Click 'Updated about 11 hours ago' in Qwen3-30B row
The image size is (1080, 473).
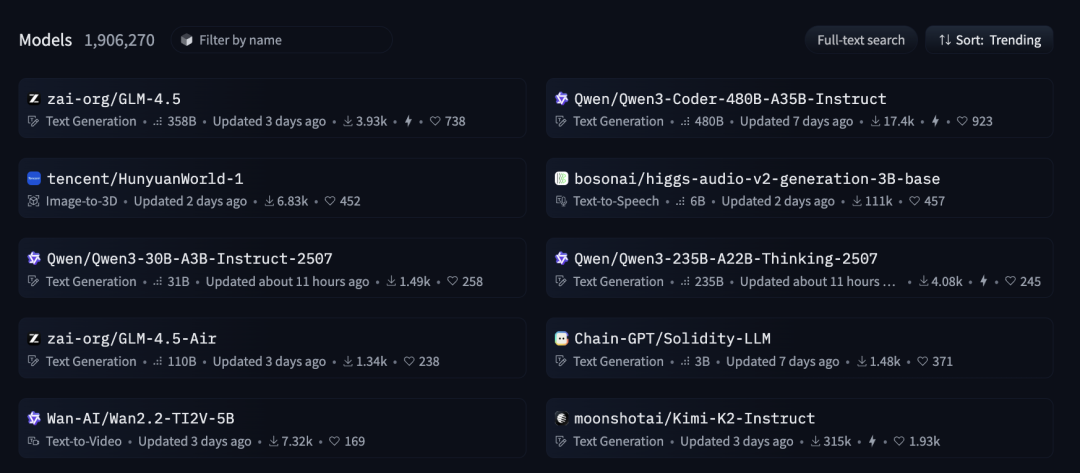tap(287, 281)
